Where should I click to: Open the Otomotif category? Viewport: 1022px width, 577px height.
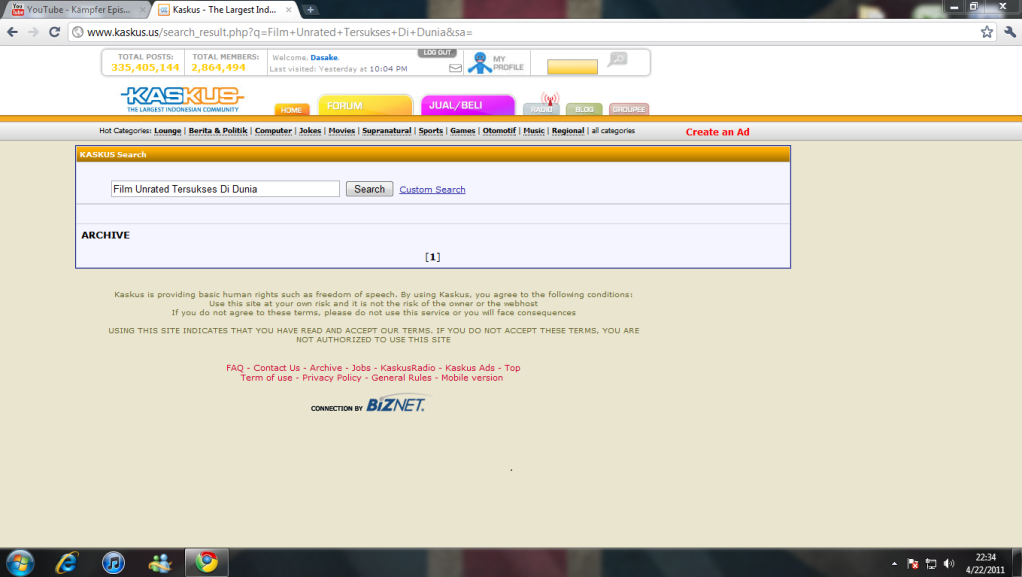[x=499, y=130]
